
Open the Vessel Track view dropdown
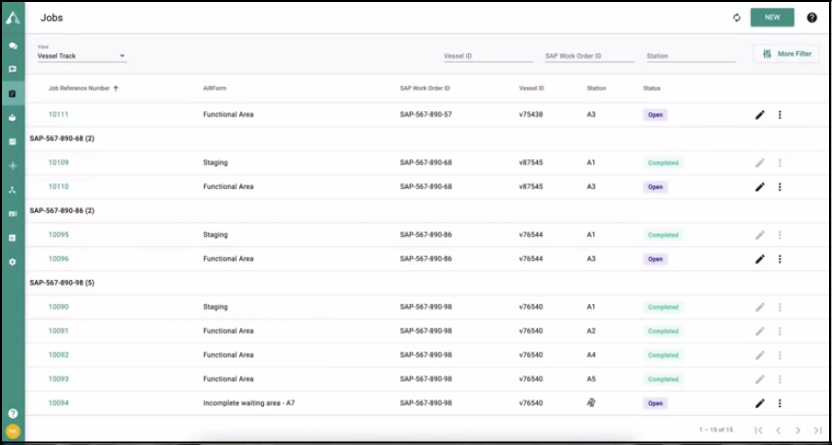82,56
